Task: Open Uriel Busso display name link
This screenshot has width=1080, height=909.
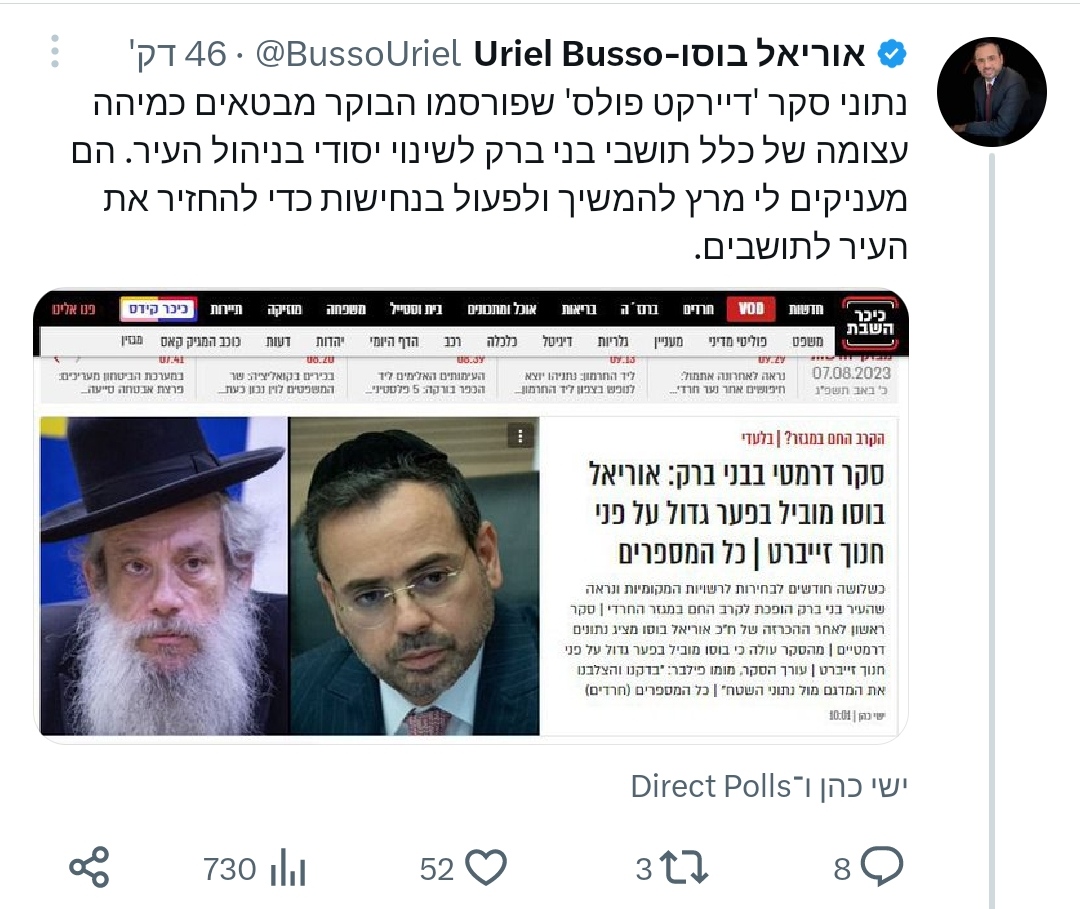Action: click(x=669, y=54)
